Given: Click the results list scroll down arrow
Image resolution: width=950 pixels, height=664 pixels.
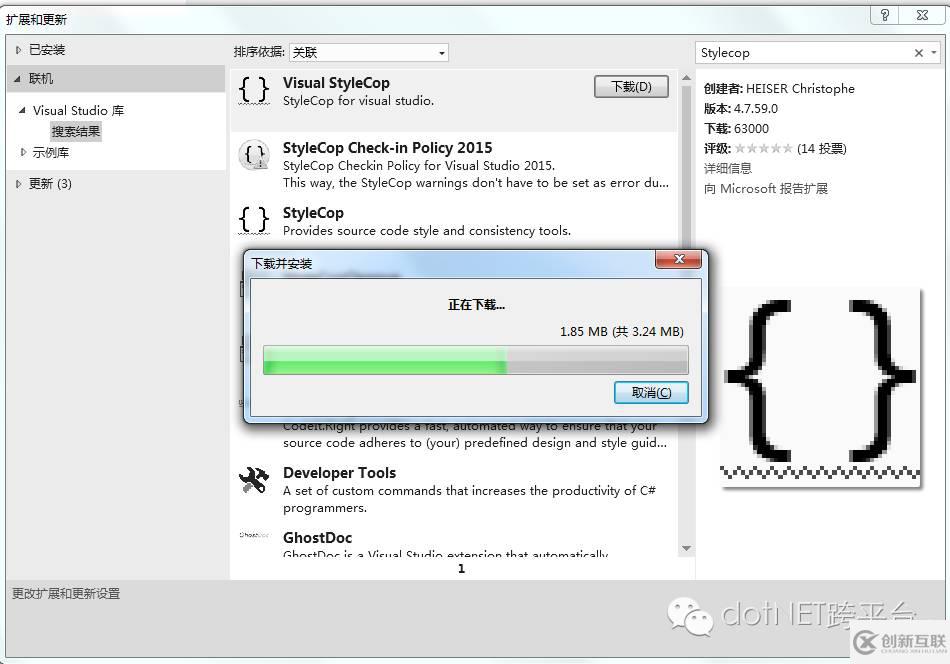Looking at the screenshot, I should pyautogui.click(x=686, y=548).
